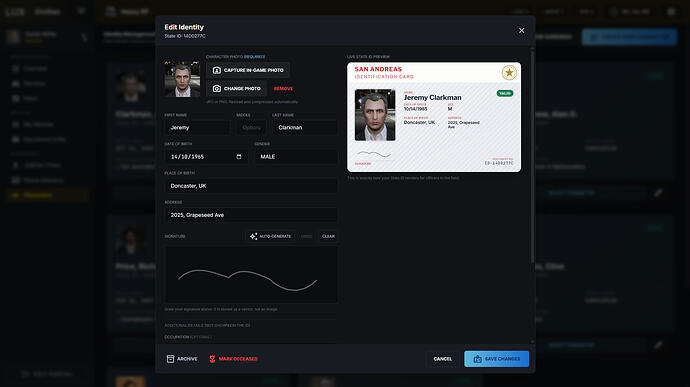The image size is (690, 387).
Task: Click the dialog's vertical scrollbar
Action: pyautogui.click(x=532, y=157)
